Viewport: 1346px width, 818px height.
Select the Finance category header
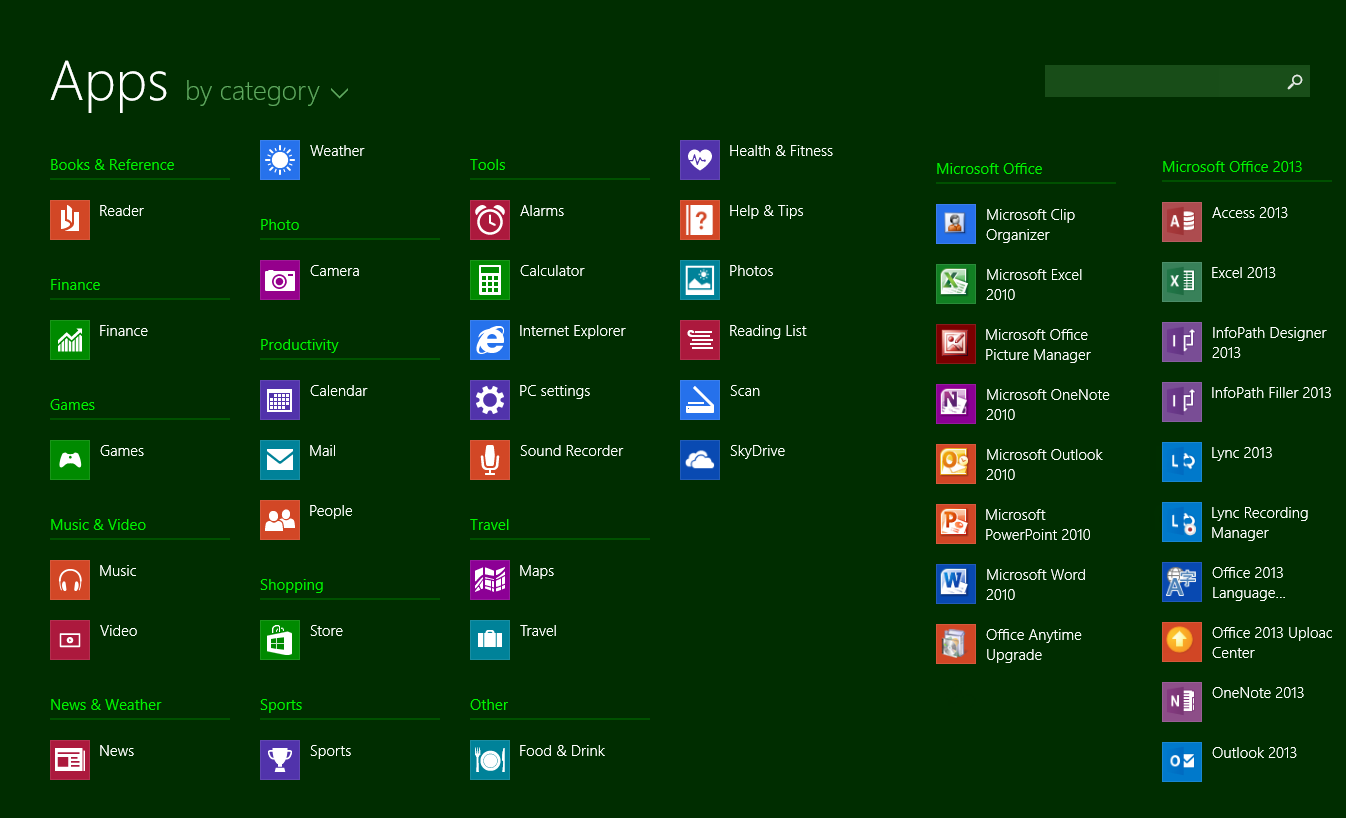(x=75, y=285)
